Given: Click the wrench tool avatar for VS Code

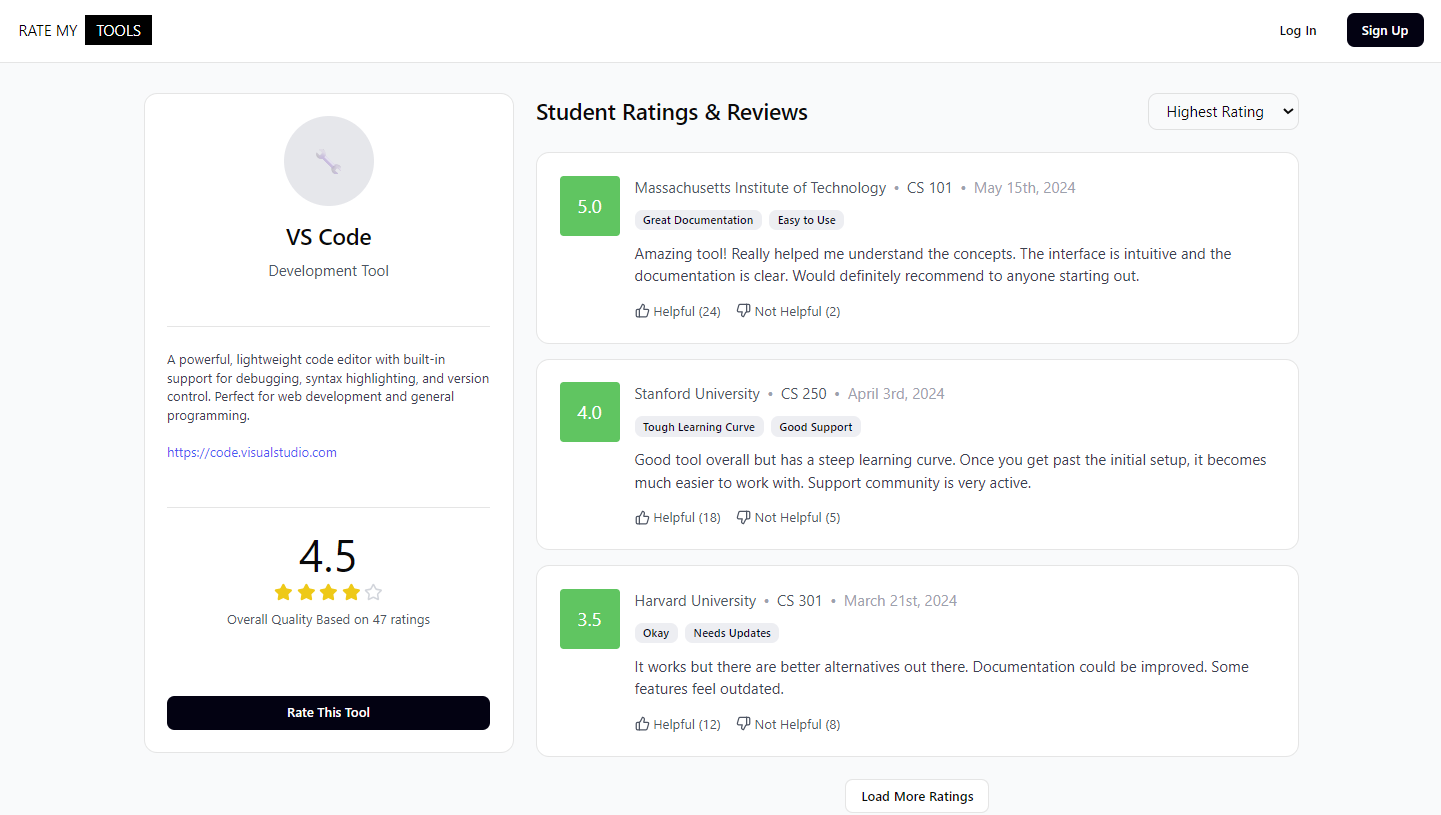Looking at the screenshot, I should tap(328, 160).
